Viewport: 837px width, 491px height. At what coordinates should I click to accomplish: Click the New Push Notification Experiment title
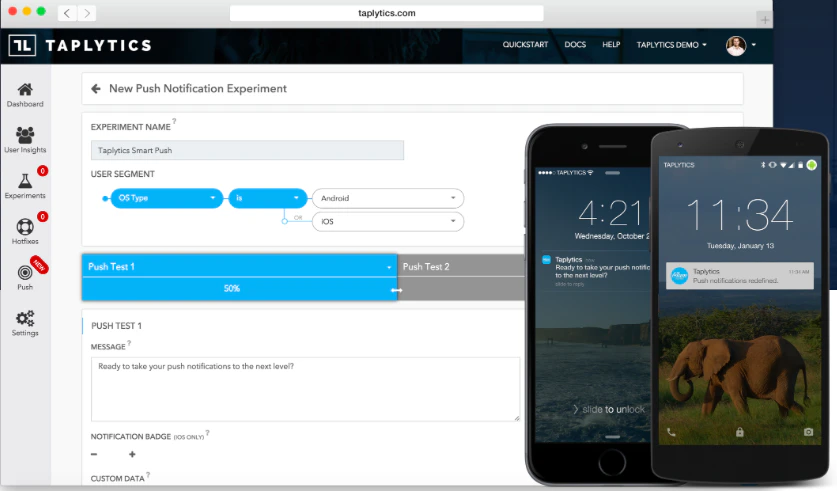(198, 89)
